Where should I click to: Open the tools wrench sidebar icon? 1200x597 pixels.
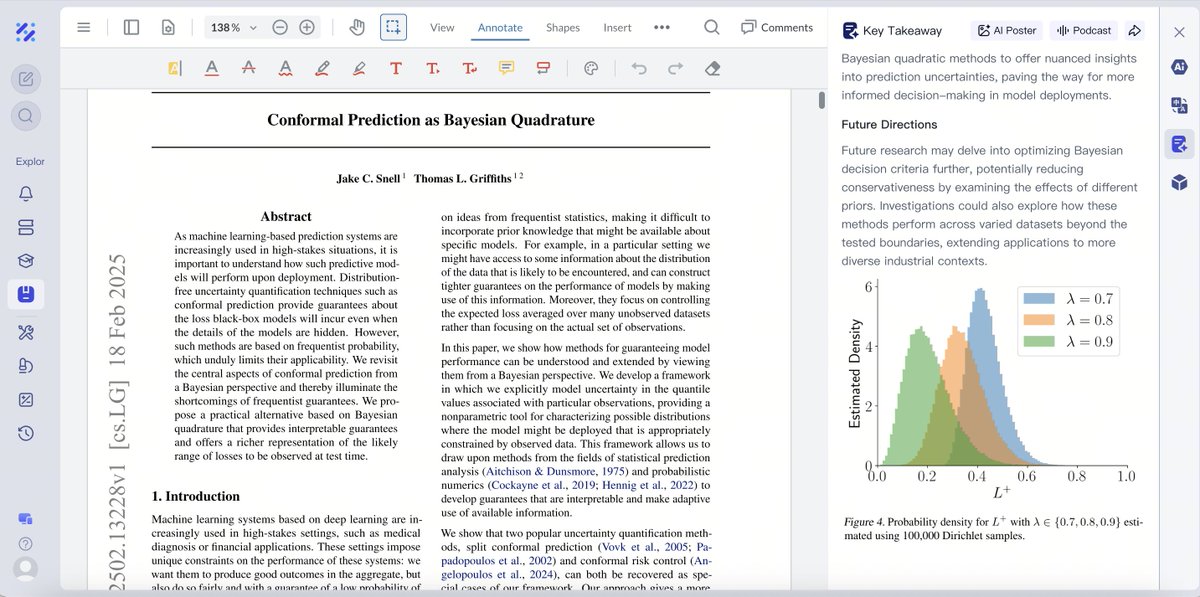point(26,332)
